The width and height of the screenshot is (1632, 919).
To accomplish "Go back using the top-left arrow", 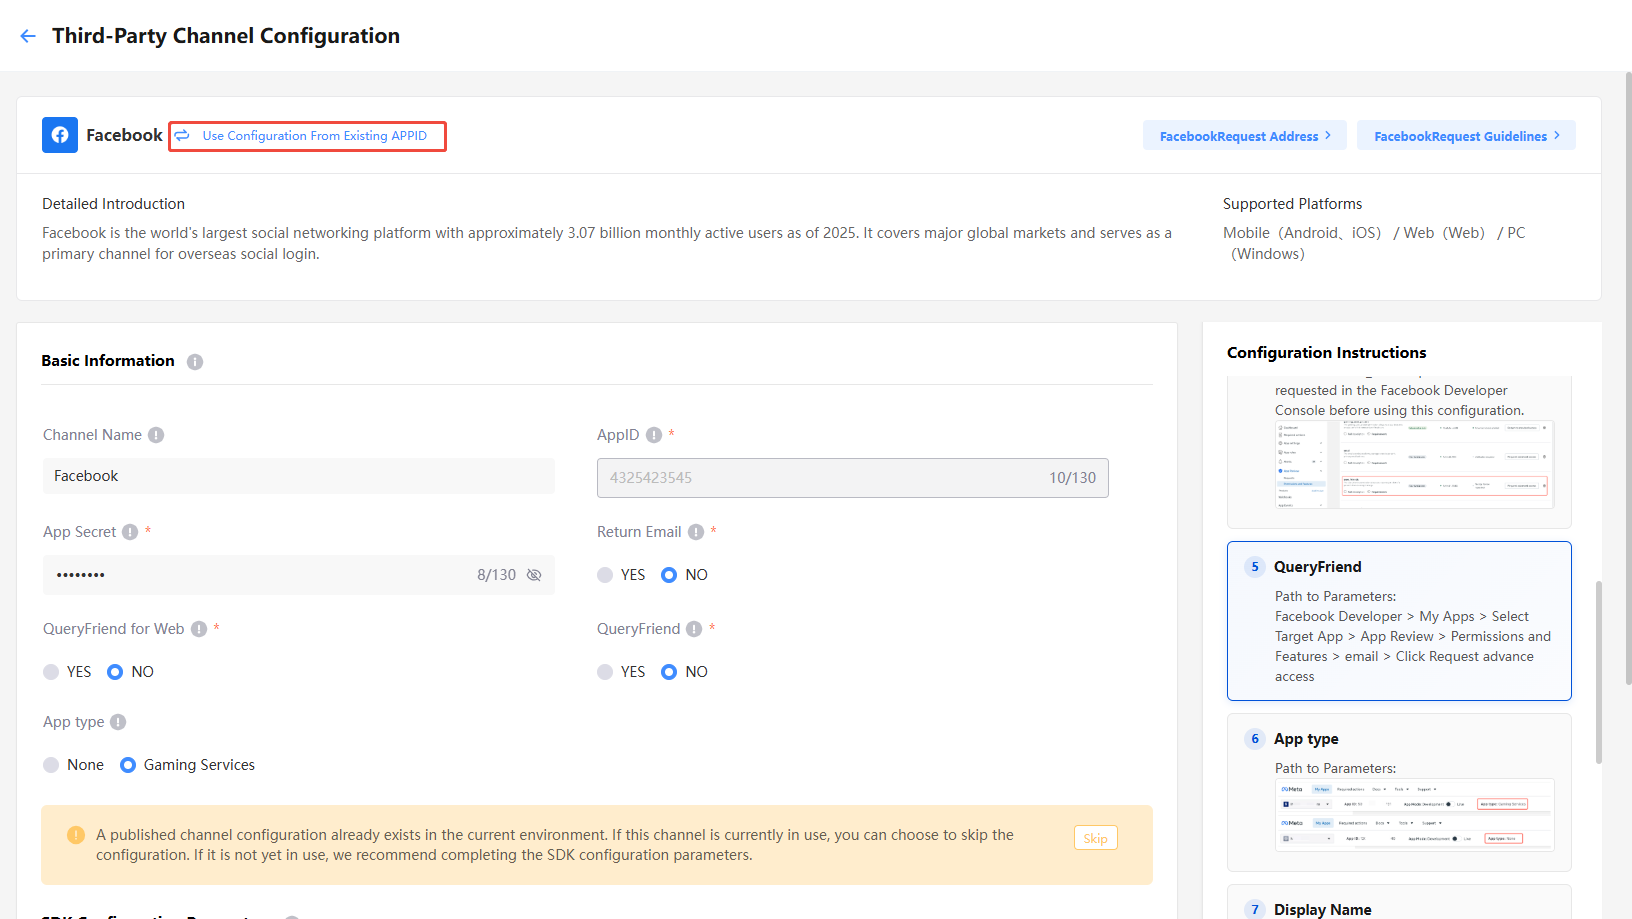I will pos(28,36).
